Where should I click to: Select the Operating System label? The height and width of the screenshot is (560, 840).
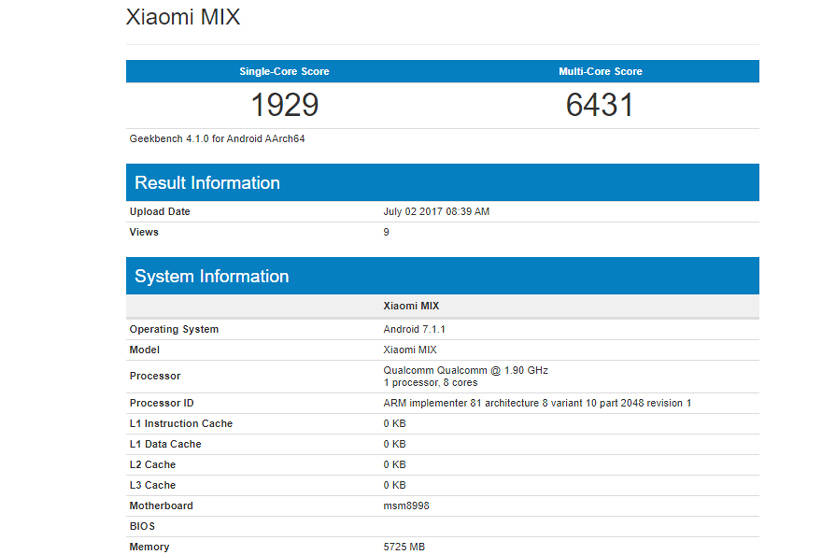pos(174,329)
